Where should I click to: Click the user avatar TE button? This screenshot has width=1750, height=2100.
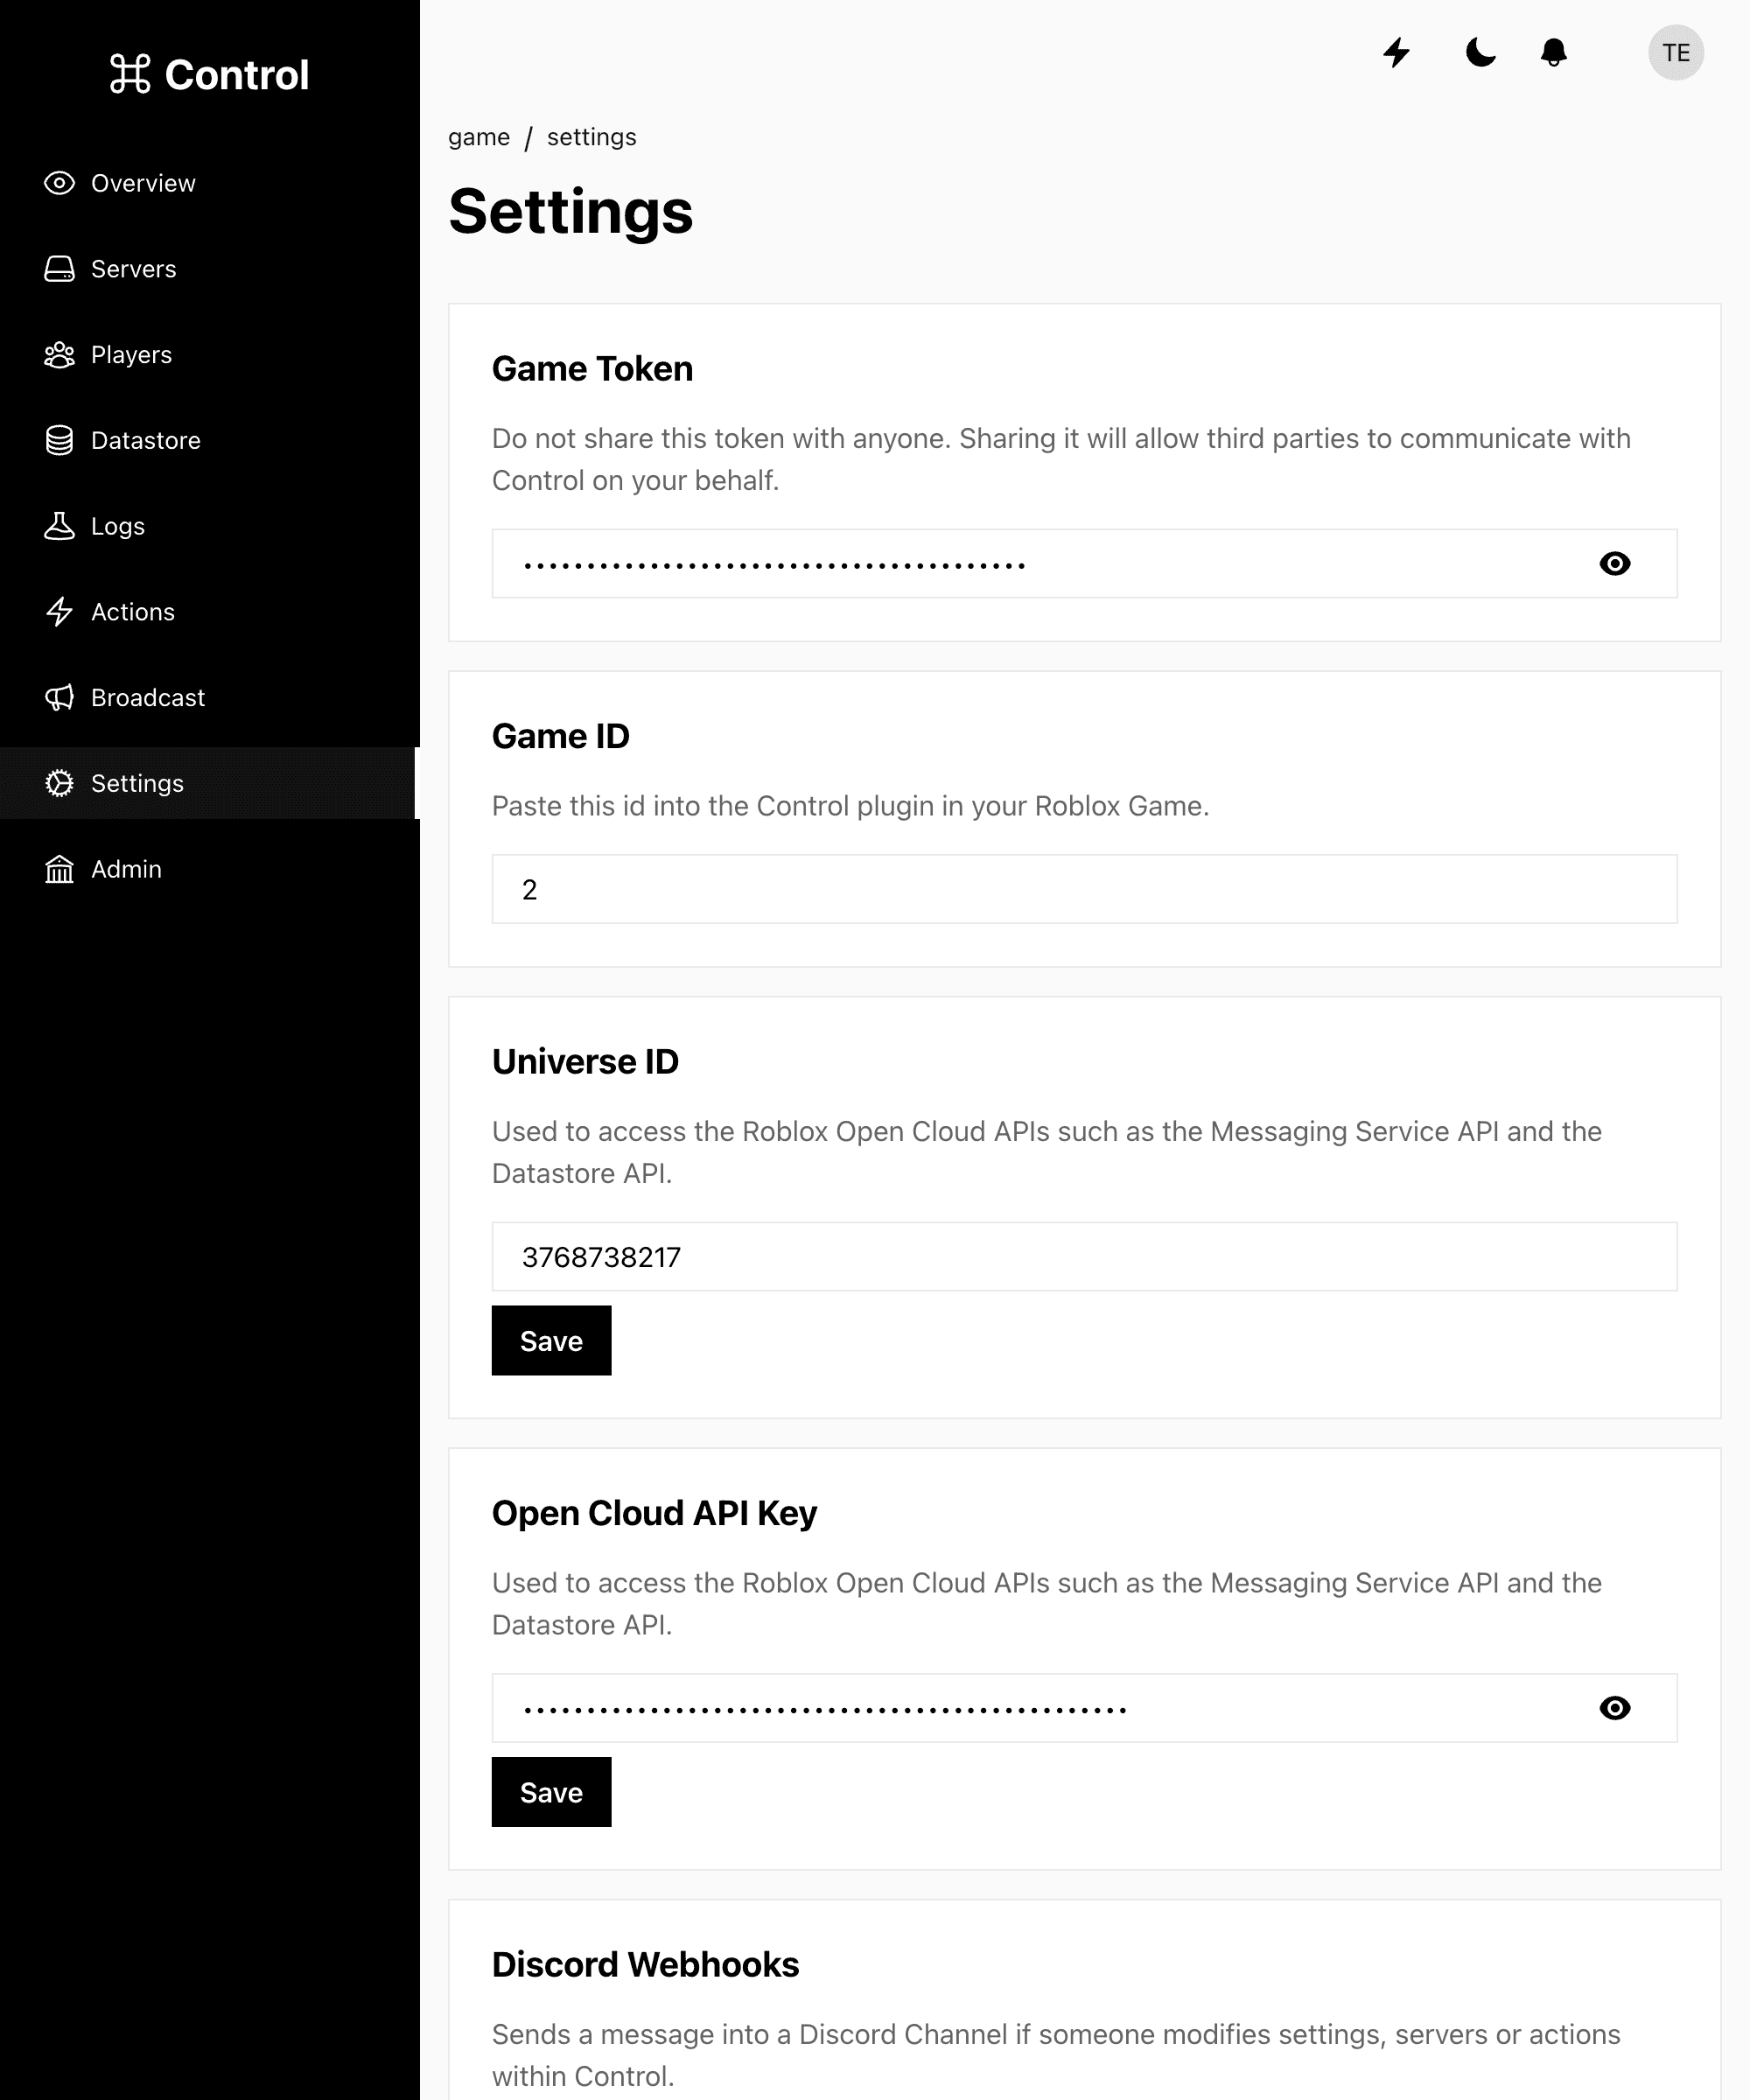pyautogui.click(x=1676, y=52)
